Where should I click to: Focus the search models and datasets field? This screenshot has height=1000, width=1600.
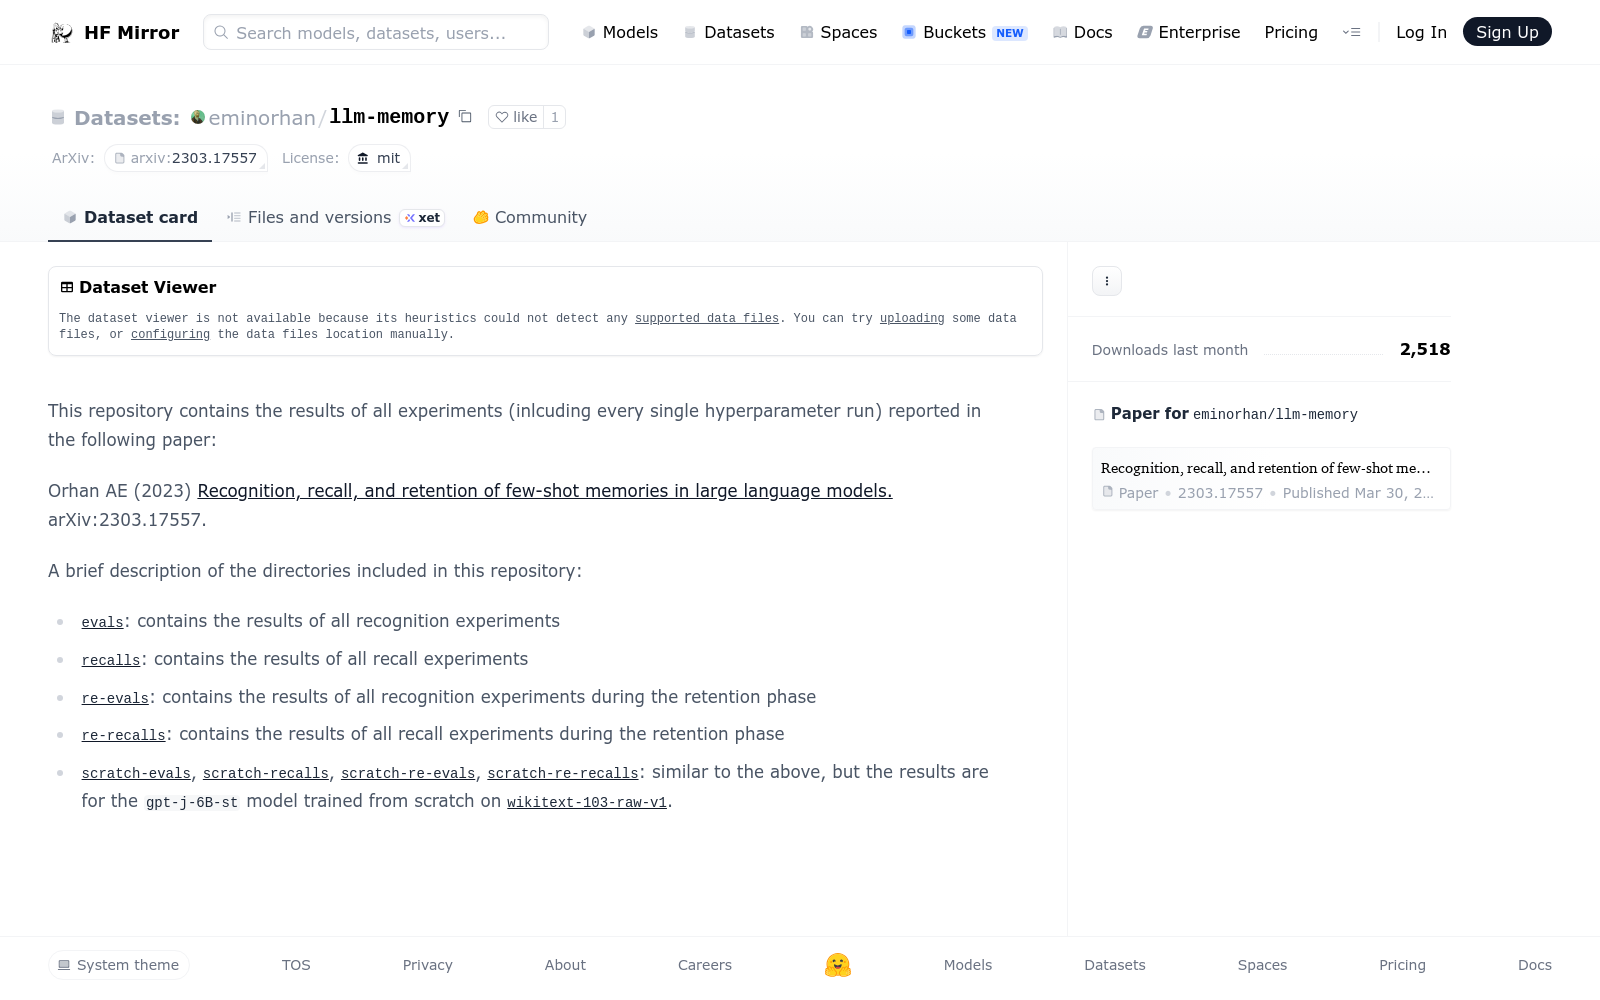tap(376, 32)
